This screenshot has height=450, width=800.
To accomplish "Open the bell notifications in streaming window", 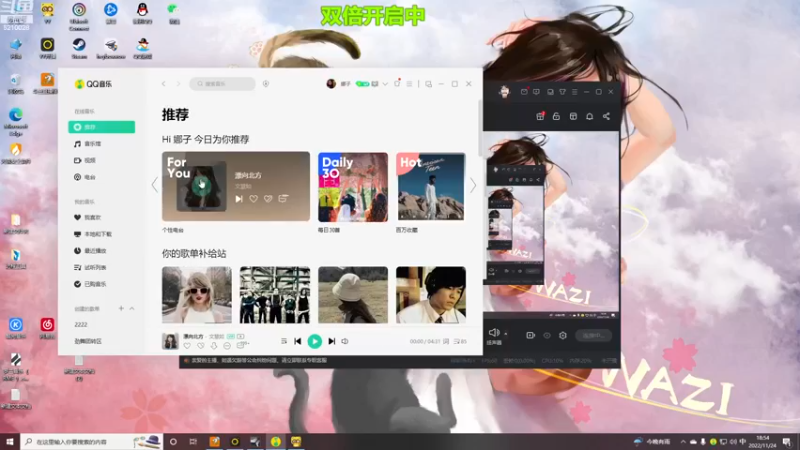I will point(589,116).
